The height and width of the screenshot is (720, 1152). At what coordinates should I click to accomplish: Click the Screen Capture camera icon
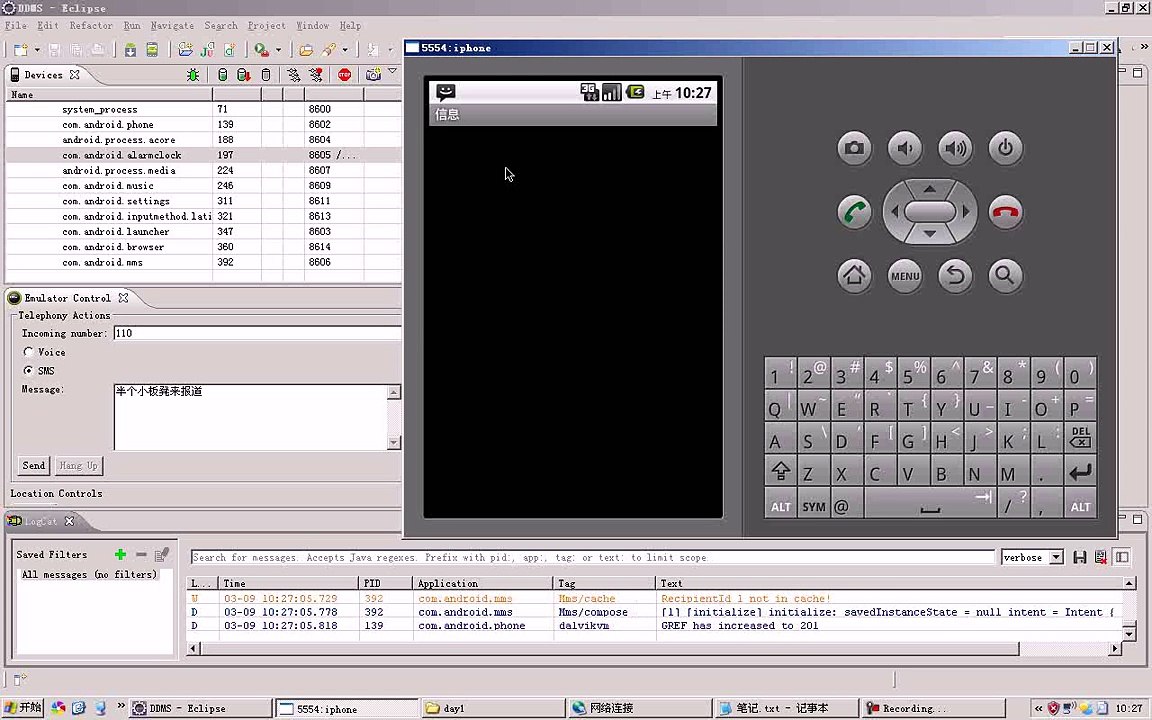[373, 75]
